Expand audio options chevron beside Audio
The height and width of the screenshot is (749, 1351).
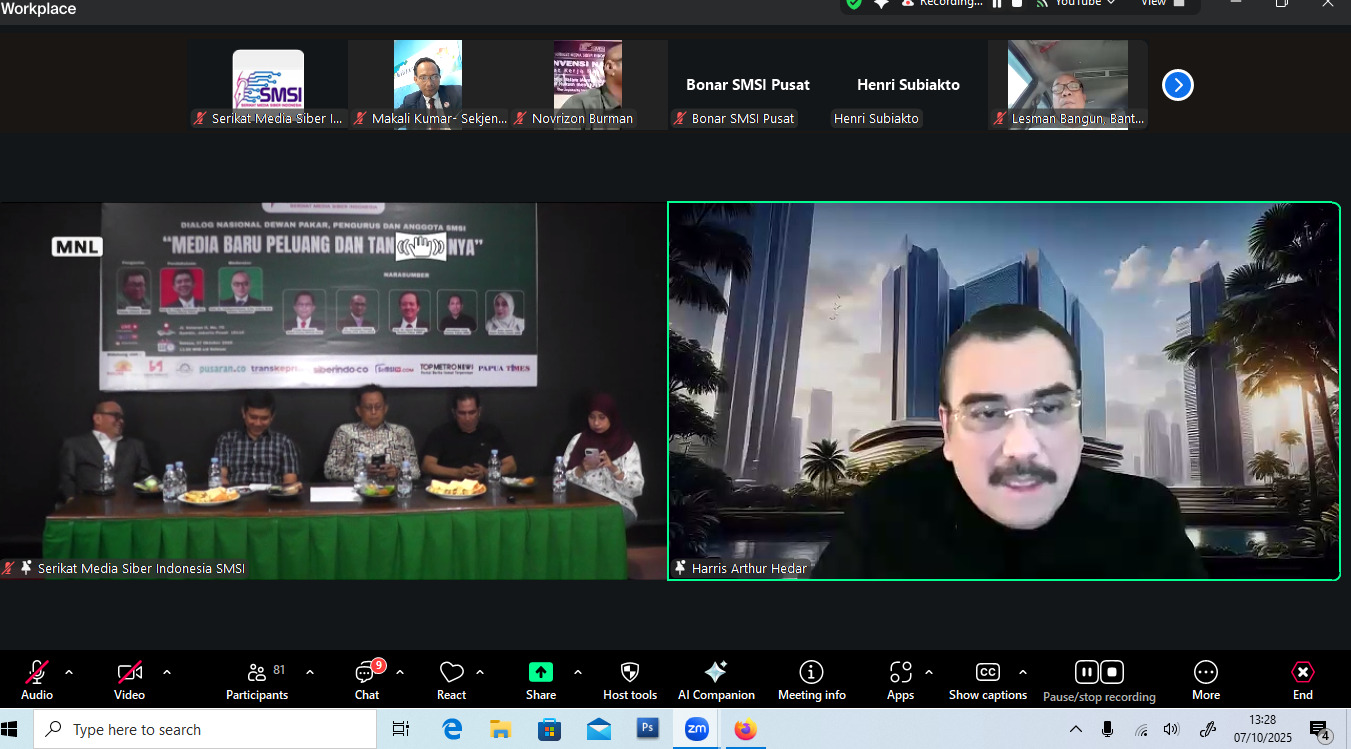point(69,672)
